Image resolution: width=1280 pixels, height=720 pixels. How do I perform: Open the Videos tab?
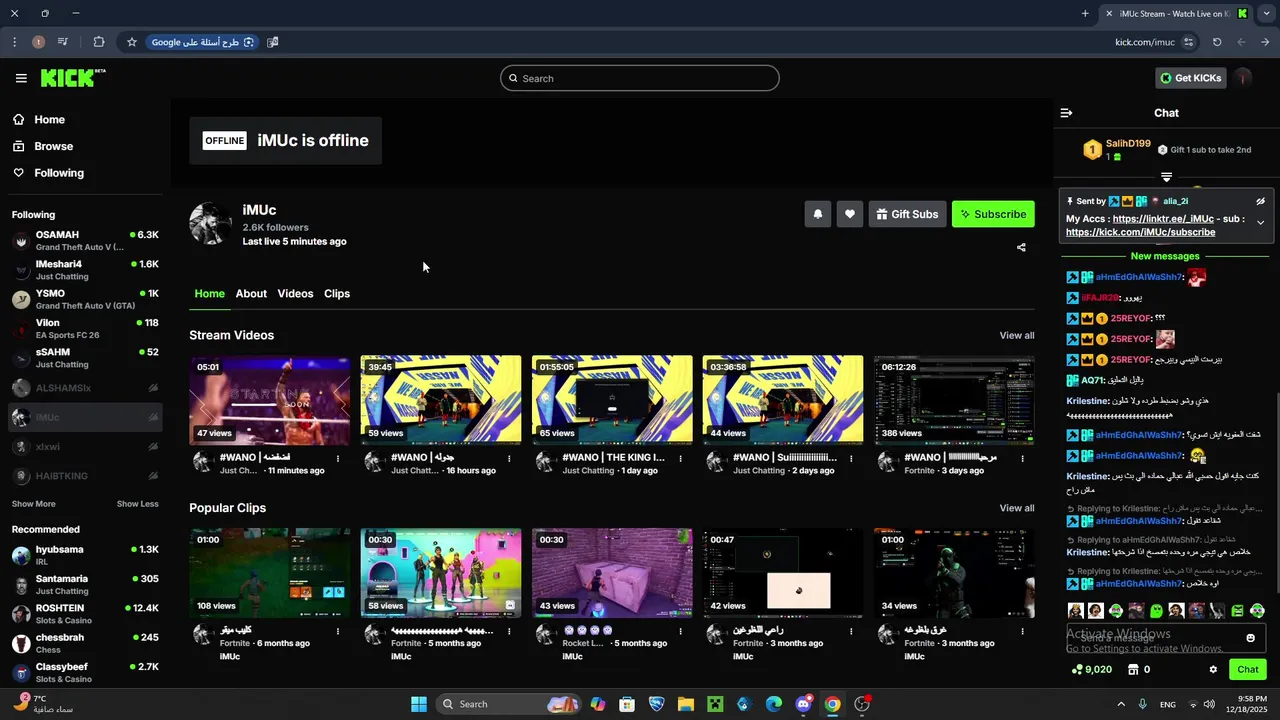pos(295,294)
